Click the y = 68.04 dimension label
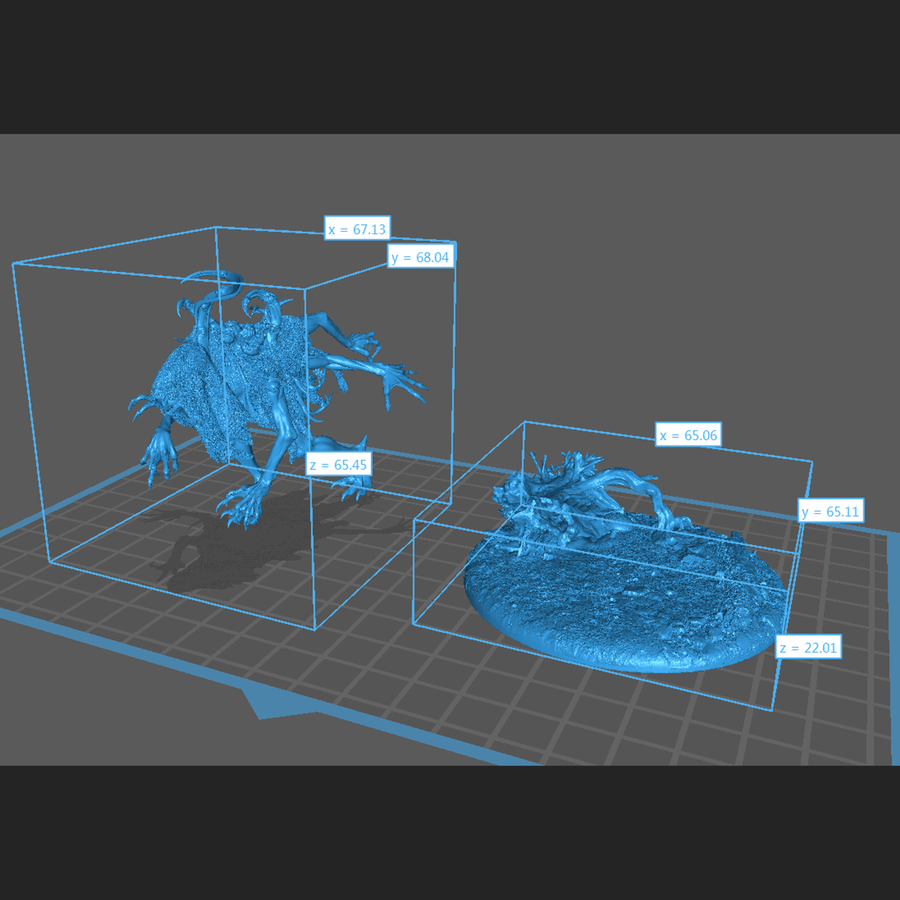 (421, 257)
